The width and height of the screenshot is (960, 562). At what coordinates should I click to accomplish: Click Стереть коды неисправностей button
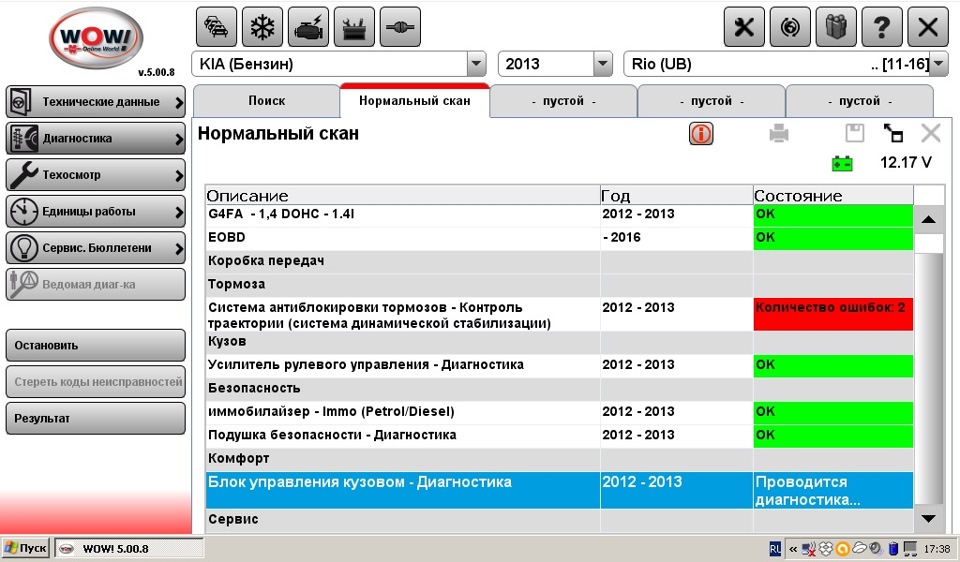pyautogui.click(x=96, y=382)
